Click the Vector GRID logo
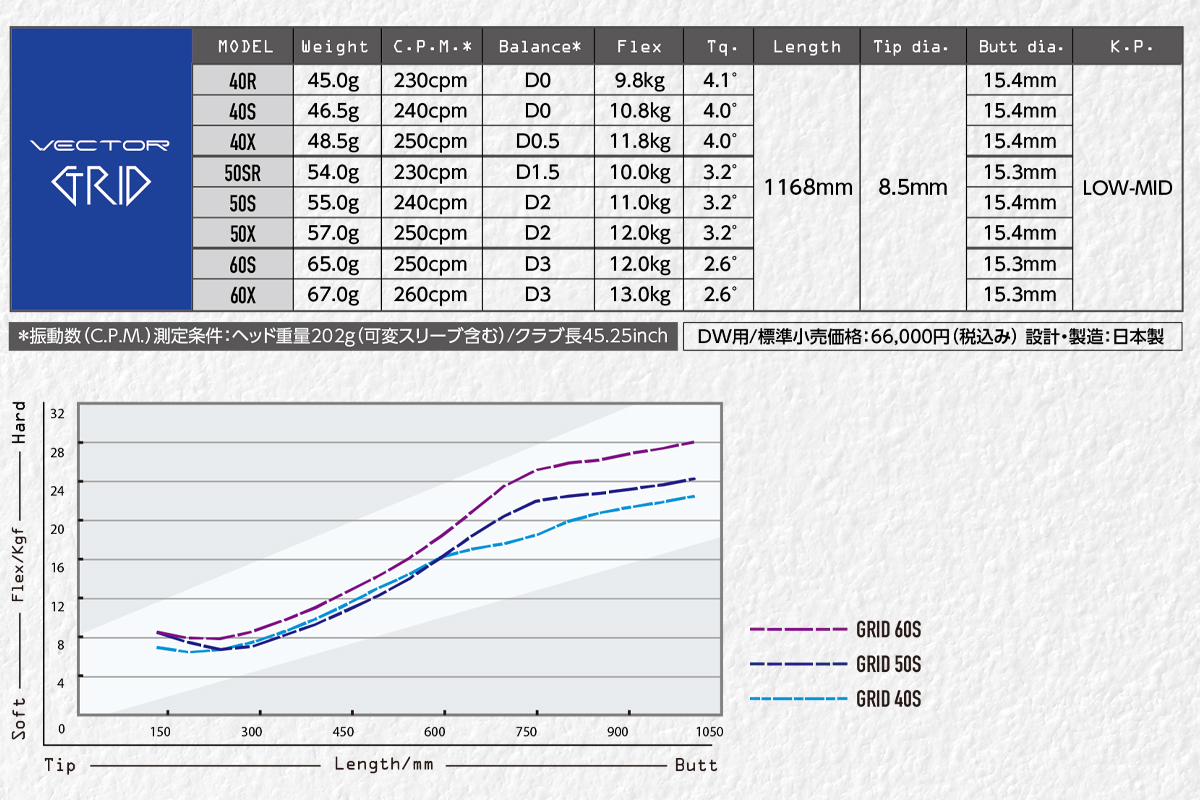Screen dimensions: 1200x800 coord(100,170)
